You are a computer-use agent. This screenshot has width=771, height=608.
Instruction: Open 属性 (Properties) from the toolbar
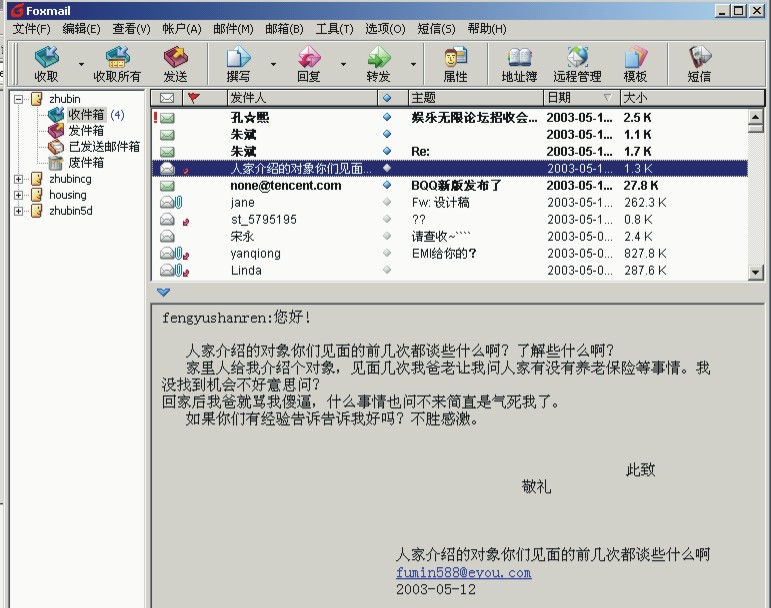point(455,63)
